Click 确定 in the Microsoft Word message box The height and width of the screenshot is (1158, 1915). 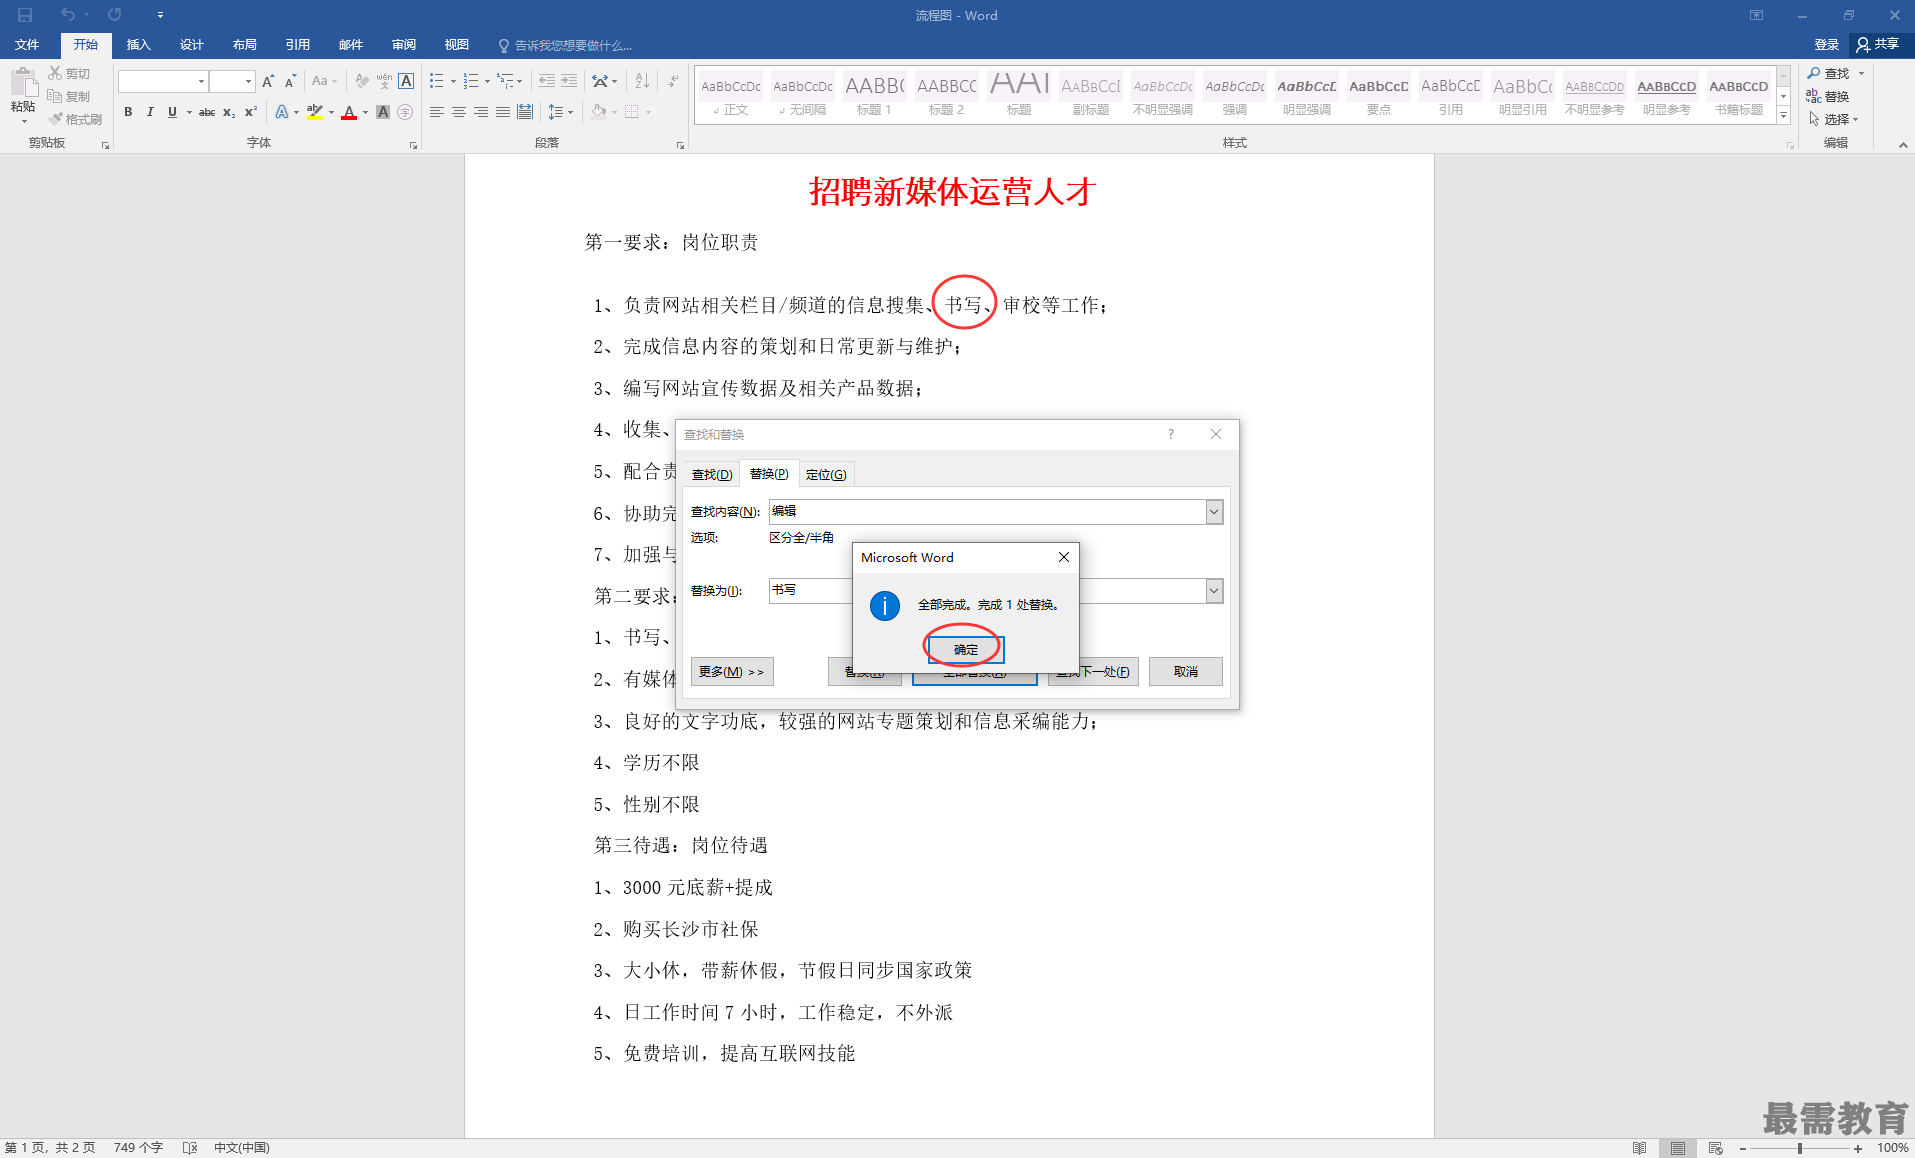[x=966, y=650]
